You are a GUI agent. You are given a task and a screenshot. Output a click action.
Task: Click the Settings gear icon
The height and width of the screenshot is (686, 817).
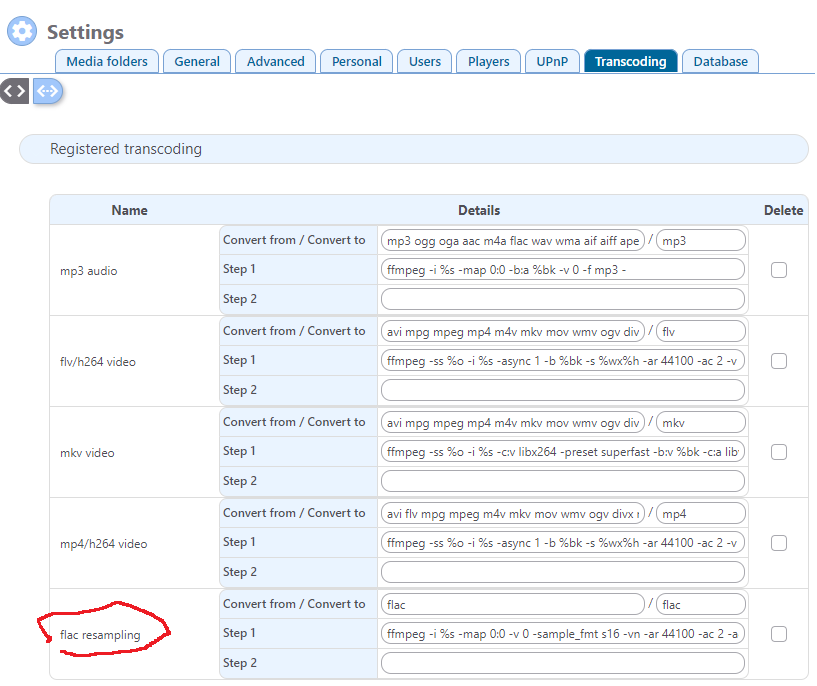pyautogui.click(x=22, y=31)
